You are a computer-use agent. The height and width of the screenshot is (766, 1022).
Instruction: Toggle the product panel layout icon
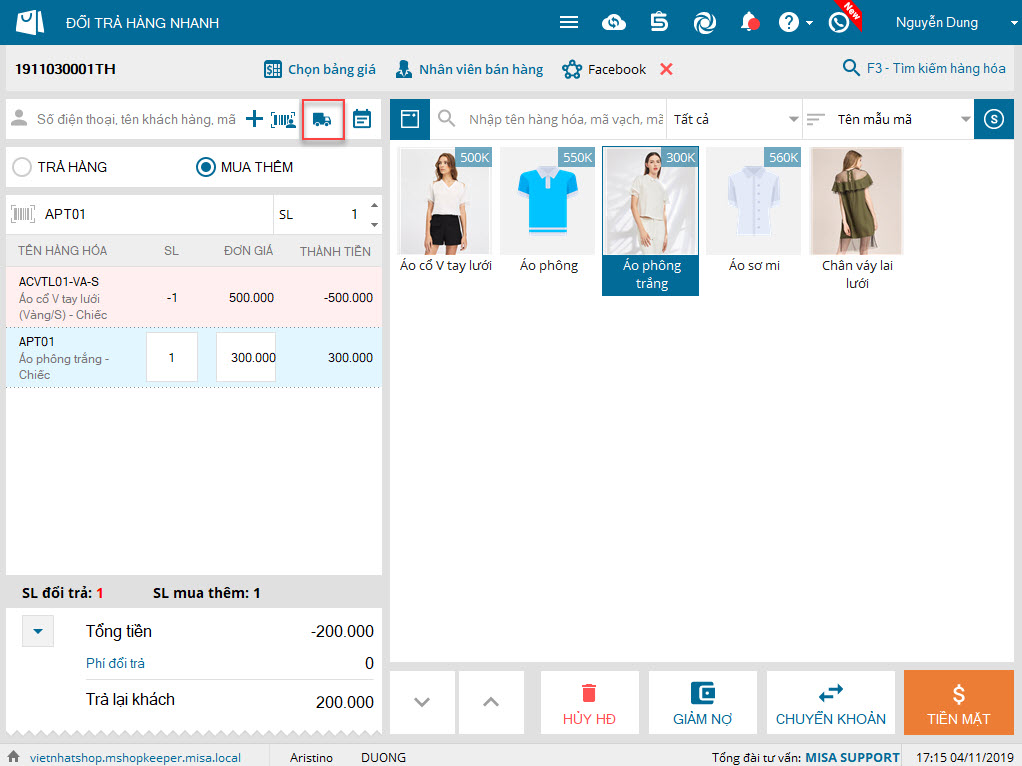tap(410, 119)
